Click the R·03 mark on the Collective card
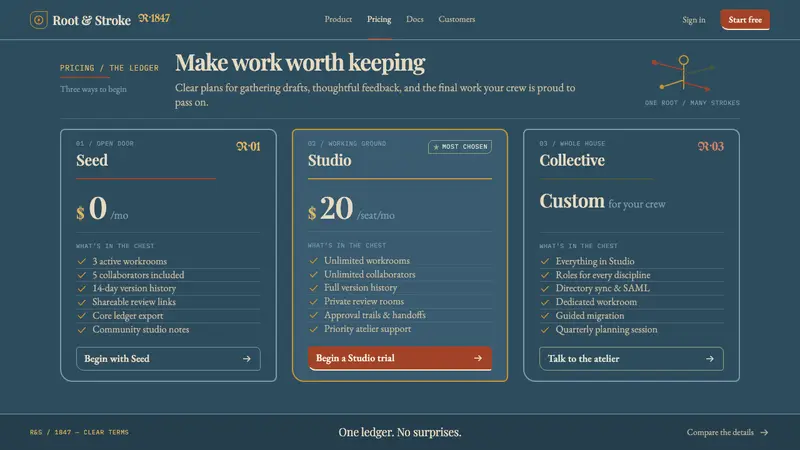 tap(711, 146)
